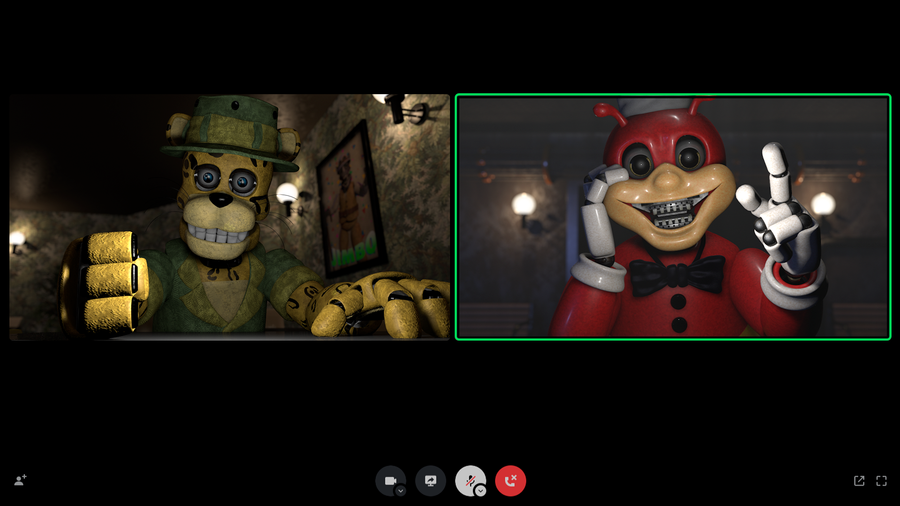This screenshot has height=506, width=900.
Task: Pop out the call window
Action: [x=859, y=481]
